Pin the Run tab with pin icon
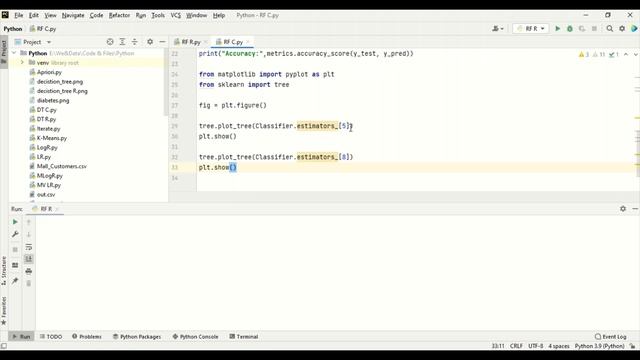This screenshot has height=360, width=640. click(x=15, y=280)
